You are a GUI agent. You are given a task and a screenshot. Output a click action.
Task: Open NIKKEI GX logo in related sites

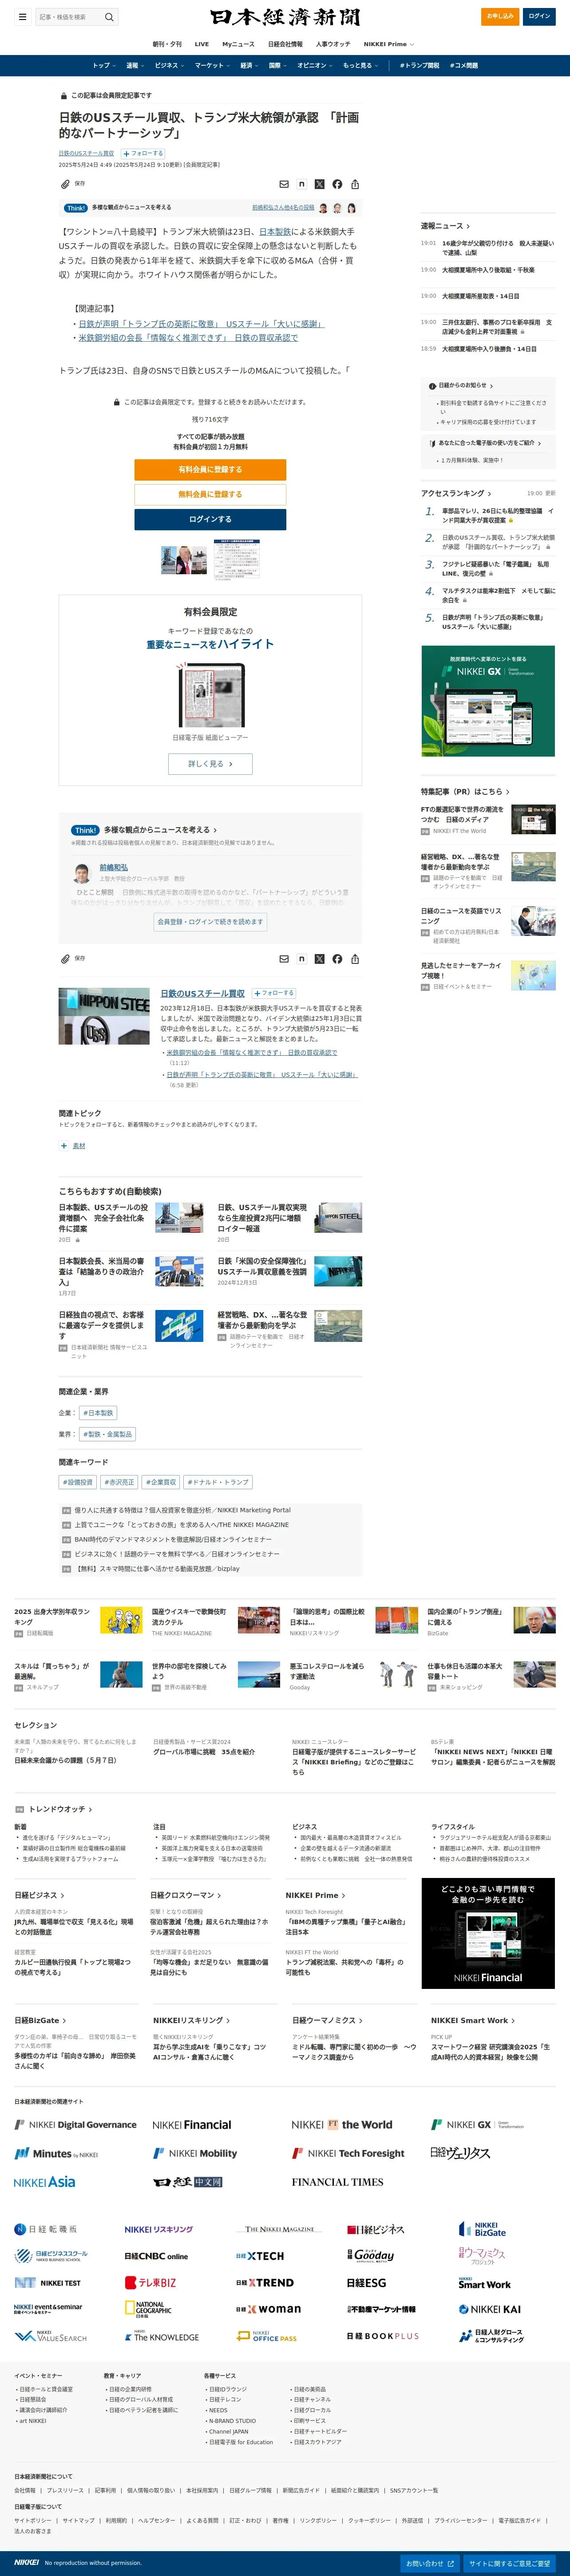(477, 2125)
